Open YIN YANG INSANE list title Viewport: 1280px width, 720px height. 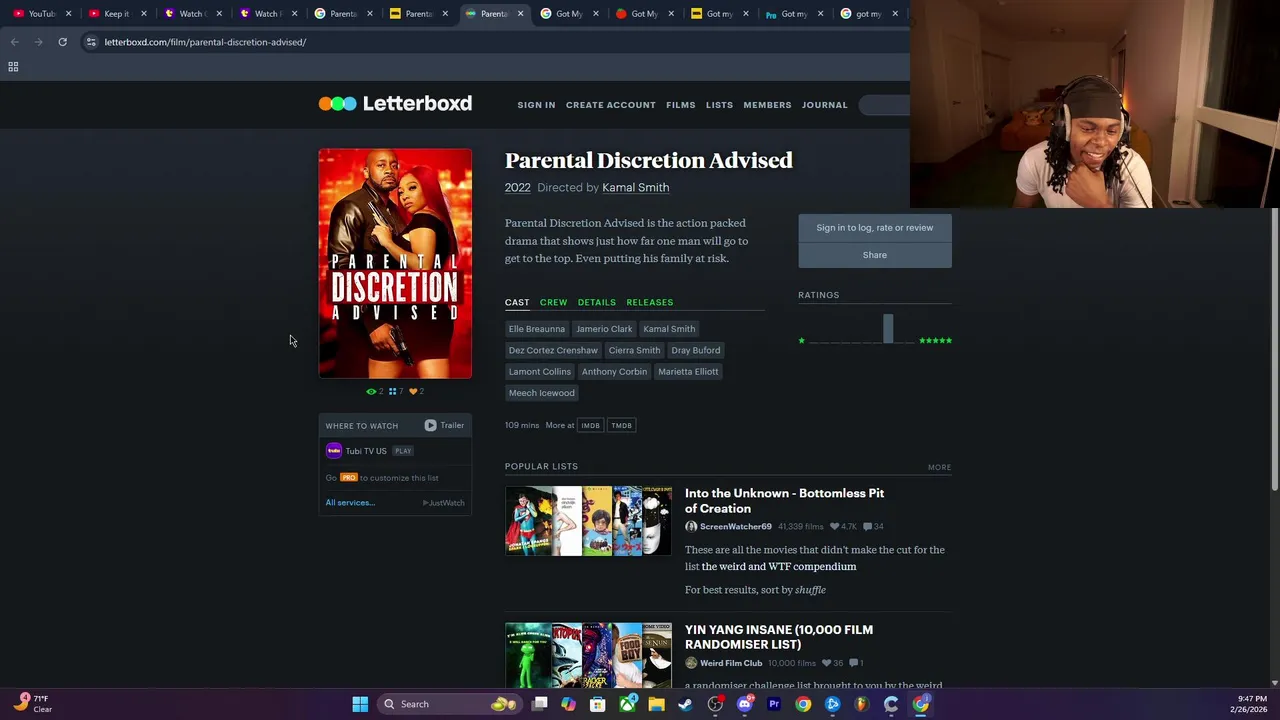click(x=779, y=637)
